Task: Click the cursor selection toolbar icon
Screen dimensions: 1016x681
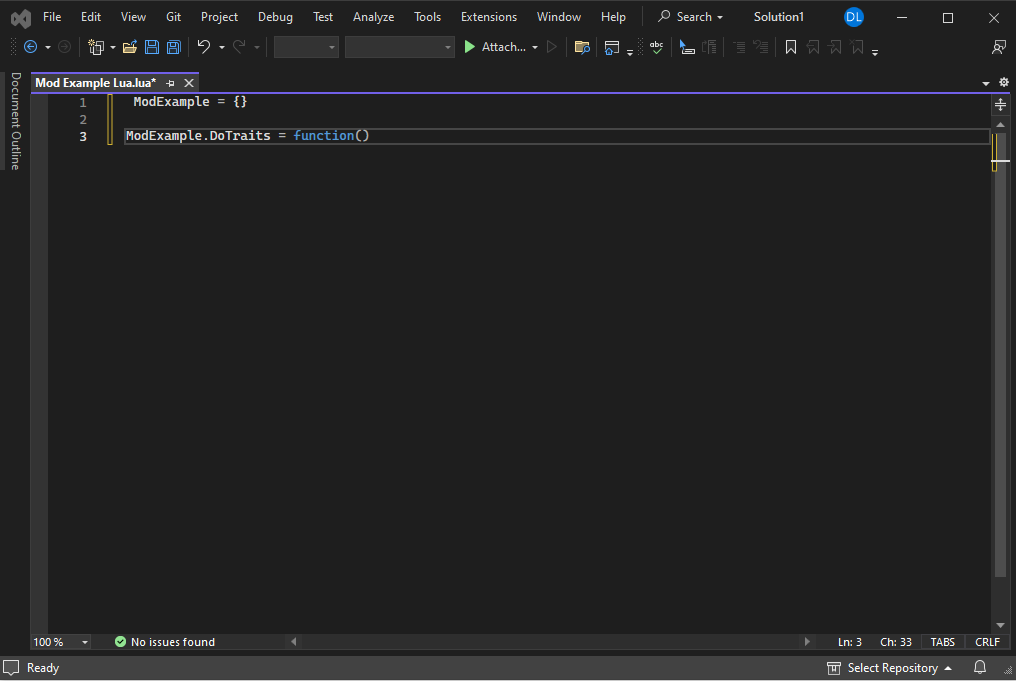Action: click(687, 47)
